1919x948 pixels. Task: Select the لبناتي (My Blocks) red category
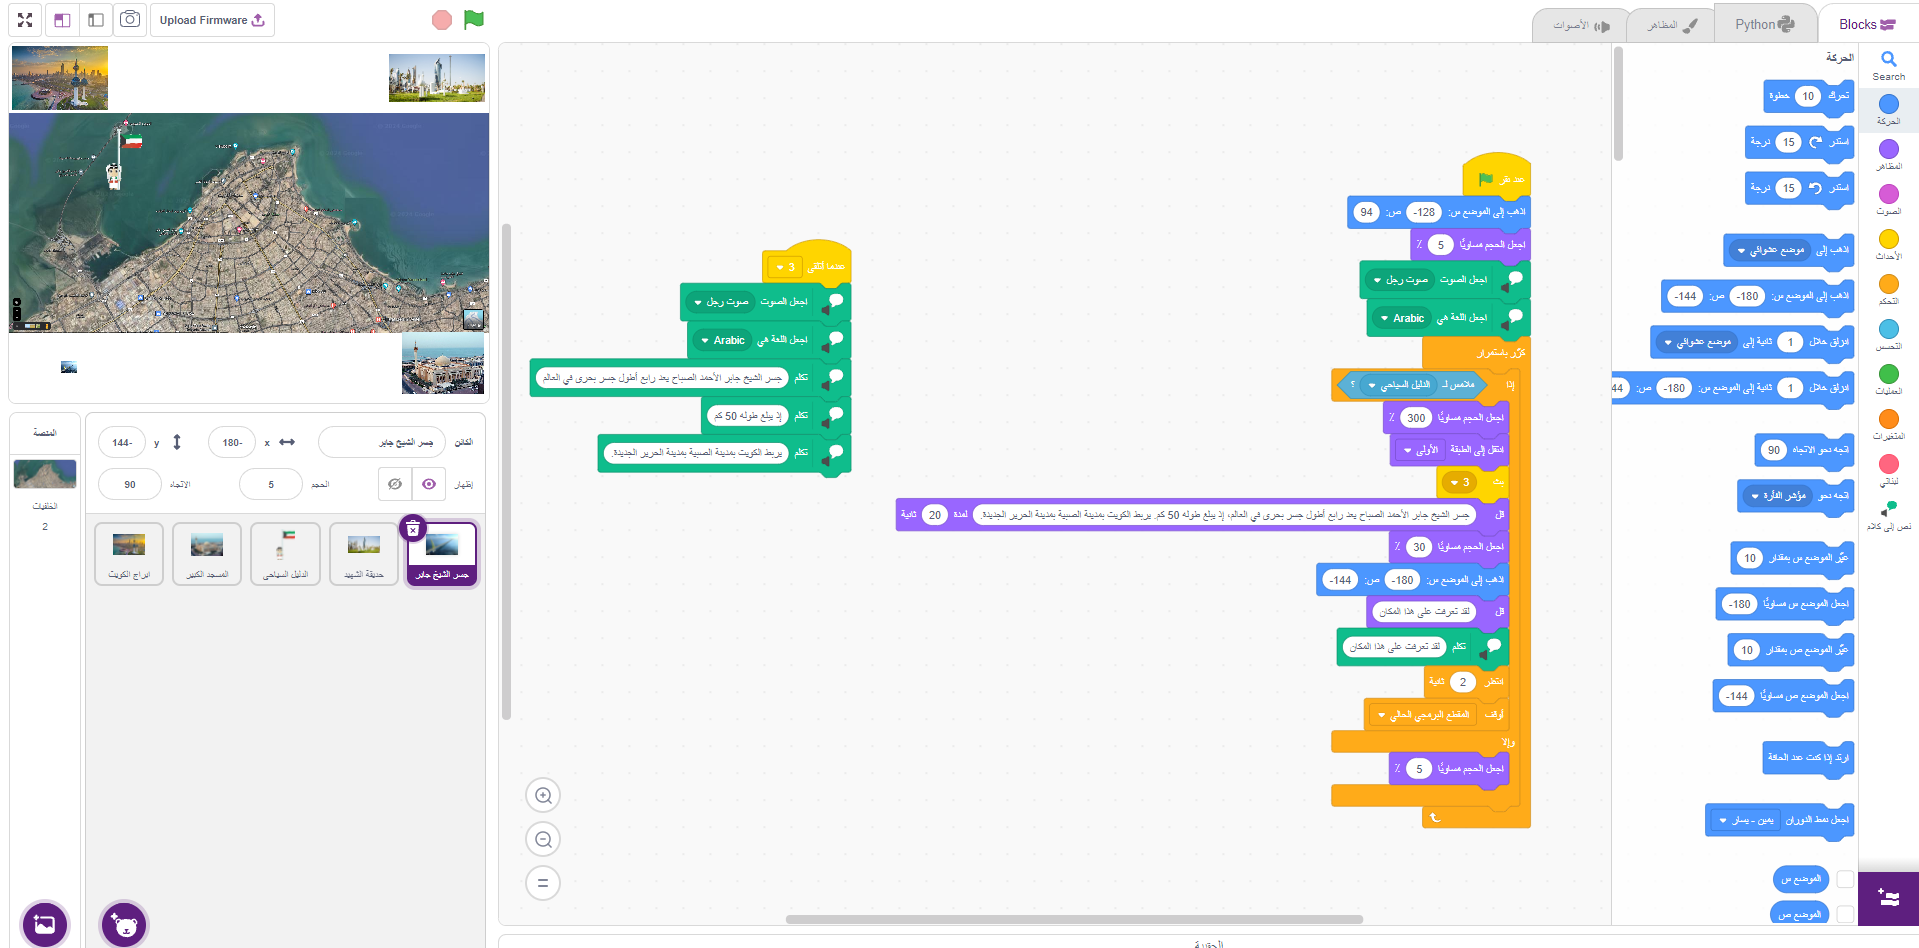[x=1888, y=470]
